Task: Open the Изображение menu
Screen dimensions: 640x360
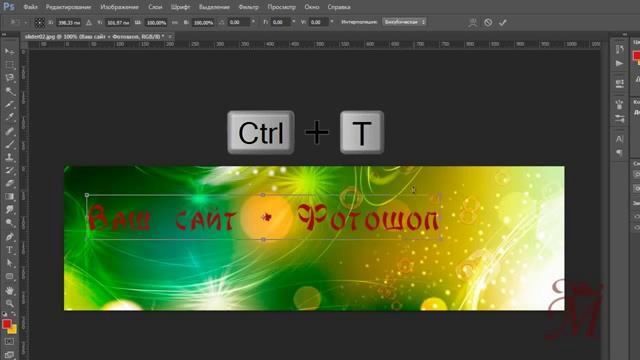Action: [x=120, y=7]
